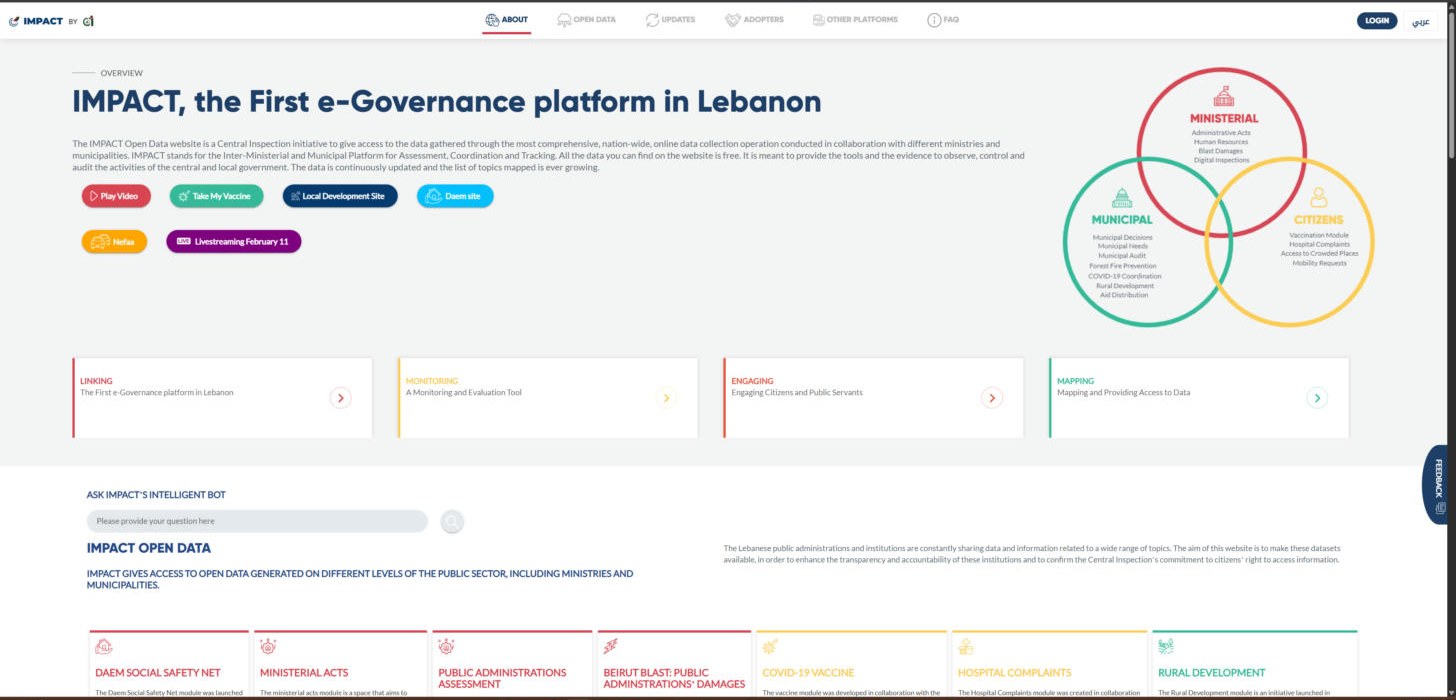Switch language to Arabic
1456x700 pixels.
[1420, 21]
